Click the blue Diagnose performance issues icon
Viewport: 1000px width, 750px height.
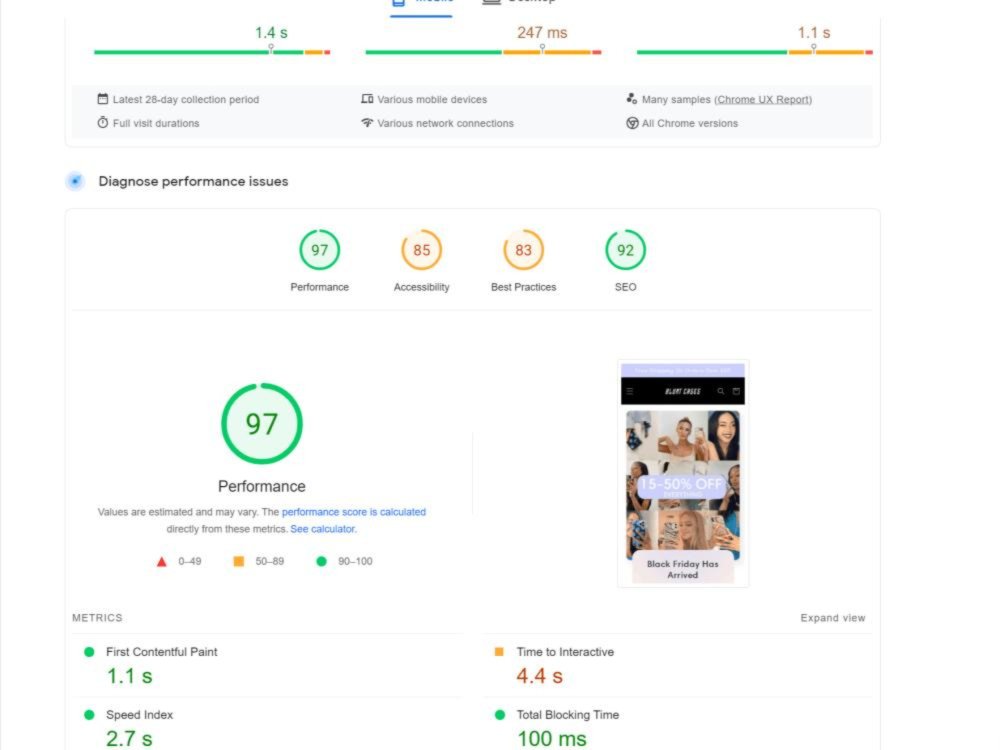tap(75, 181)
